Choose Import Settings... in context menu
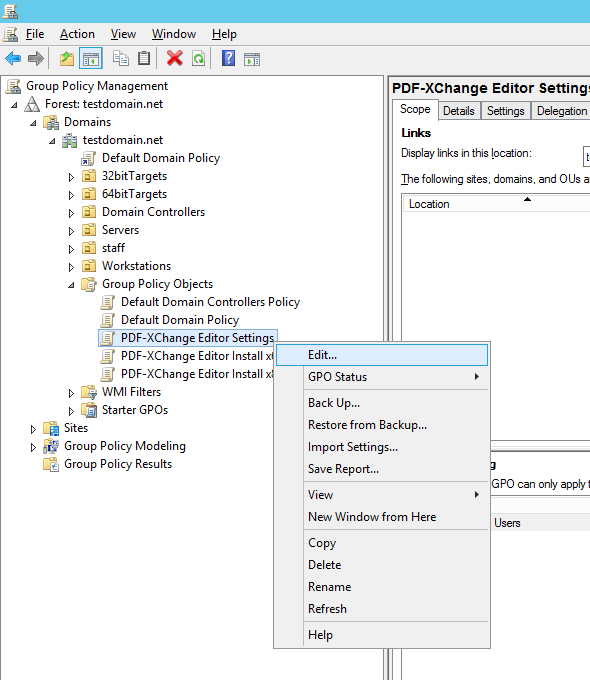 (x=382, y=447)
